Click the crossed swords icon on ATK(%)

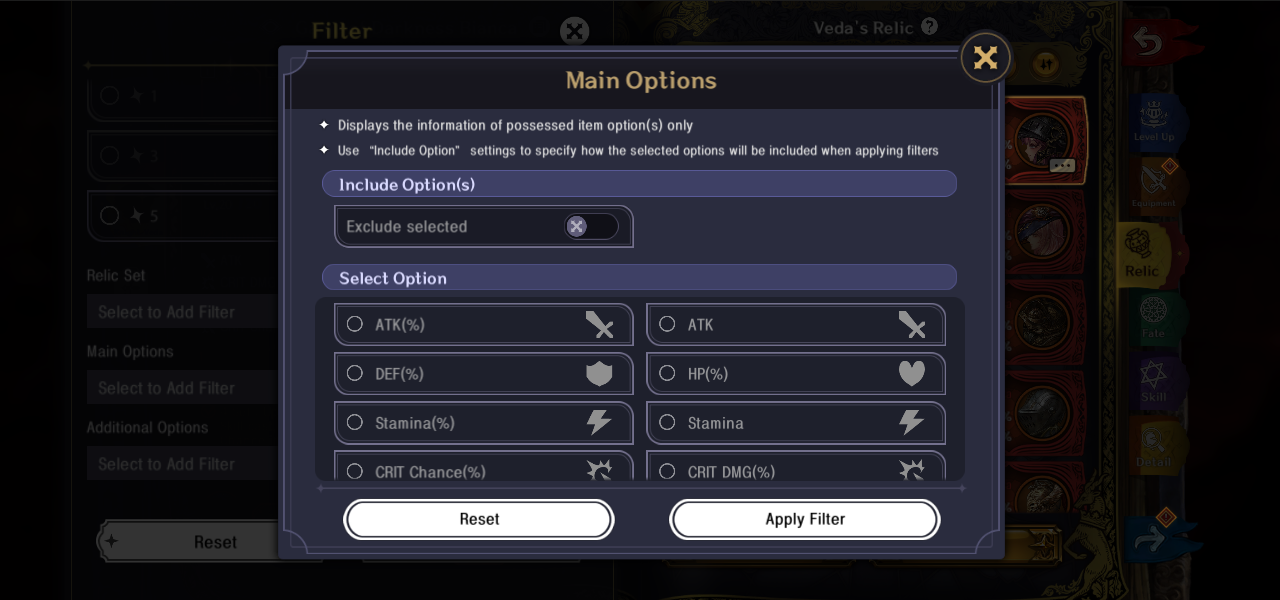(599, 325)
